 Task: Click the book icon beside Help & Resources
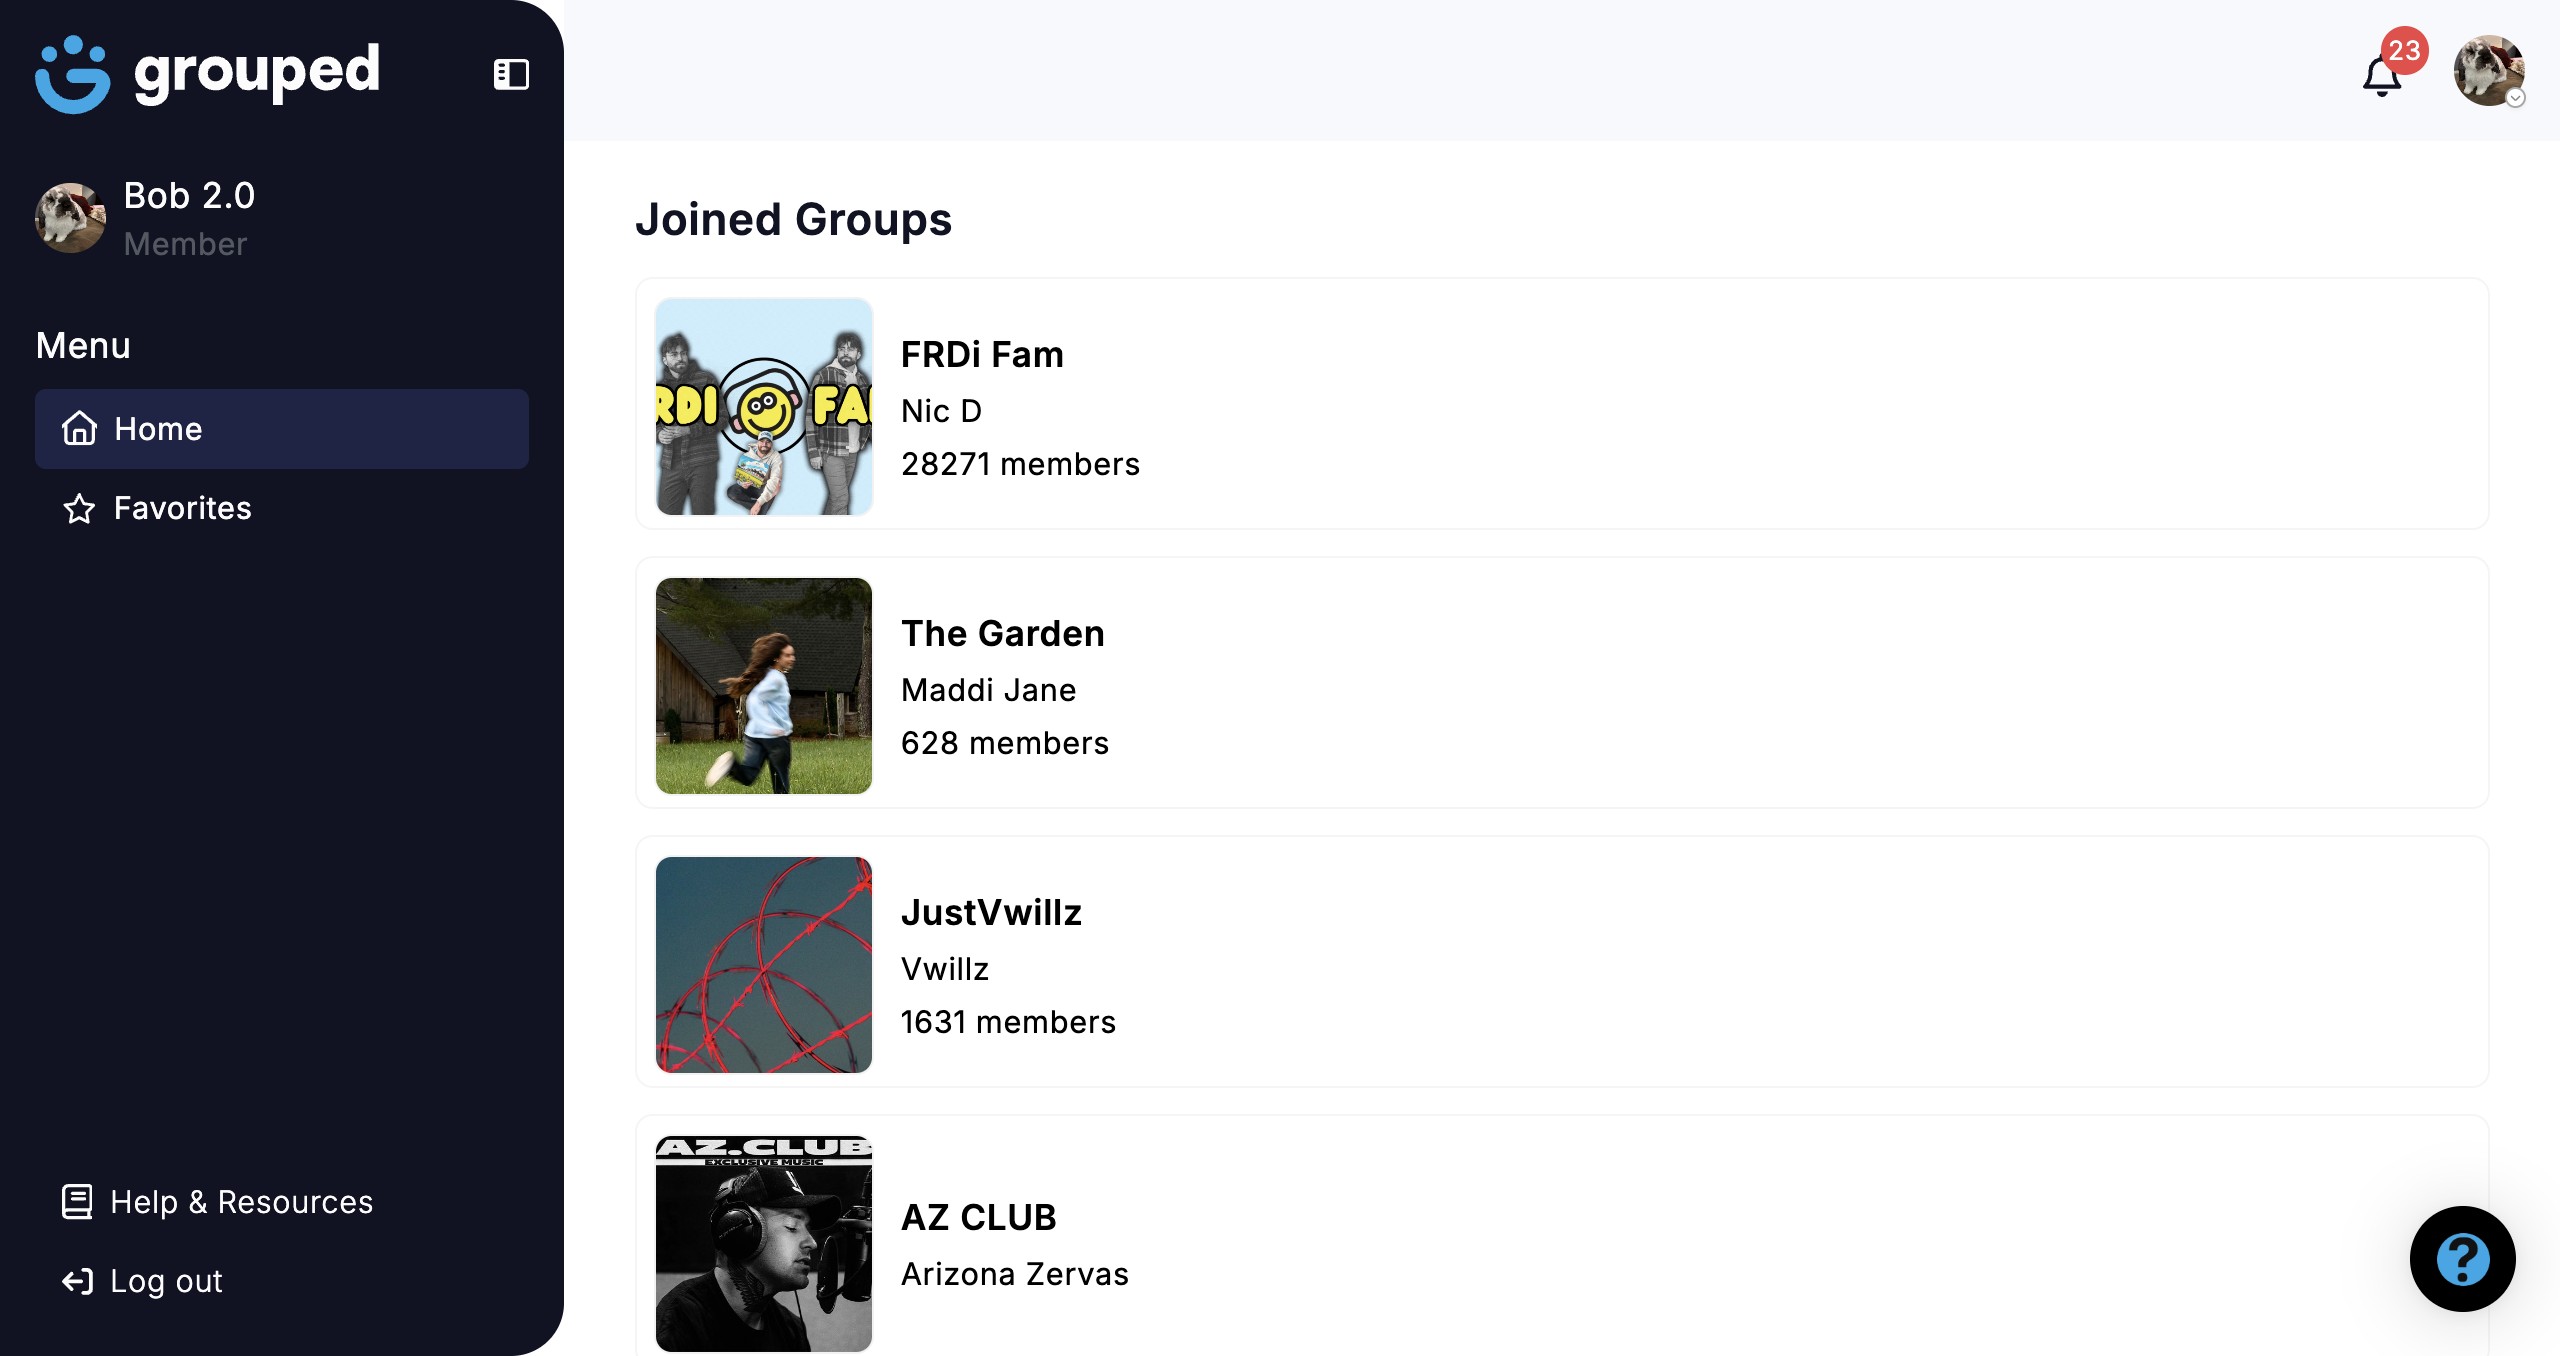coord(77,1202)
